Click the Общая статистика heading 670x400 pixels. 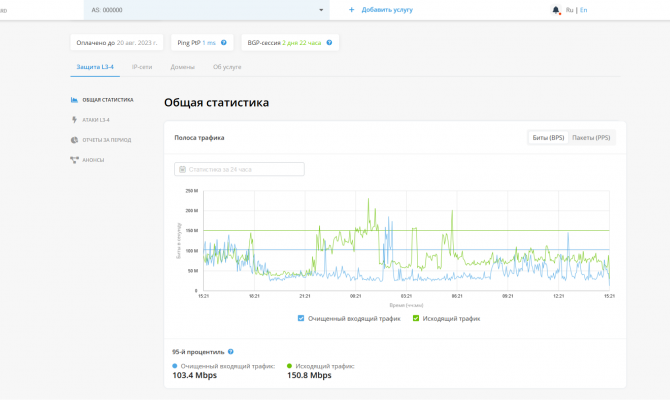click(x=216, y=103)
